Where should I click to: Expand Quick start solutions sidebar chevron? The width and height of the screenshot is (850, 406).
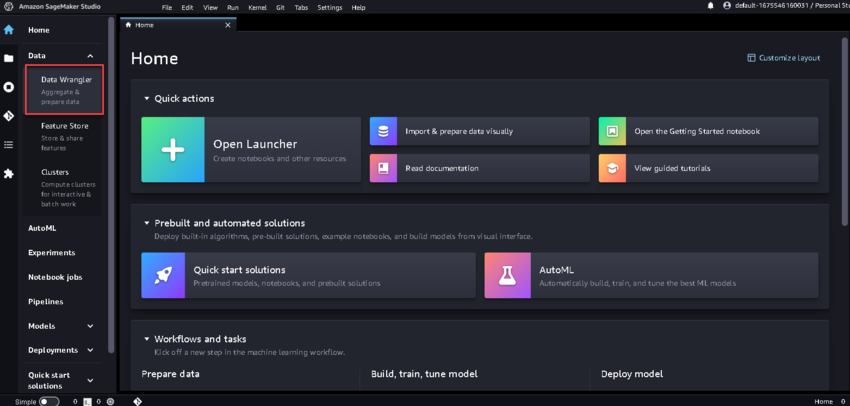tap(90, 381)
